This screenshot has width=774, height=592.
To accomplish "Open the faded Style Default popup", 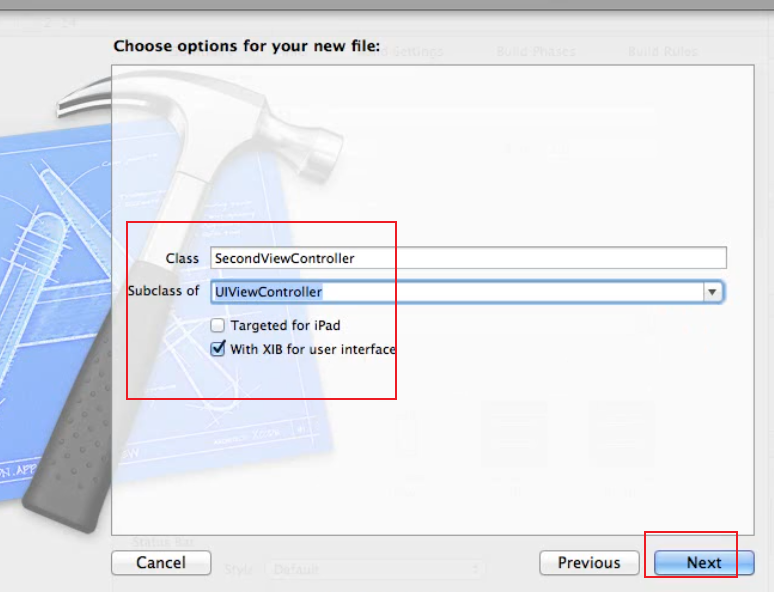I will point(375,569).
